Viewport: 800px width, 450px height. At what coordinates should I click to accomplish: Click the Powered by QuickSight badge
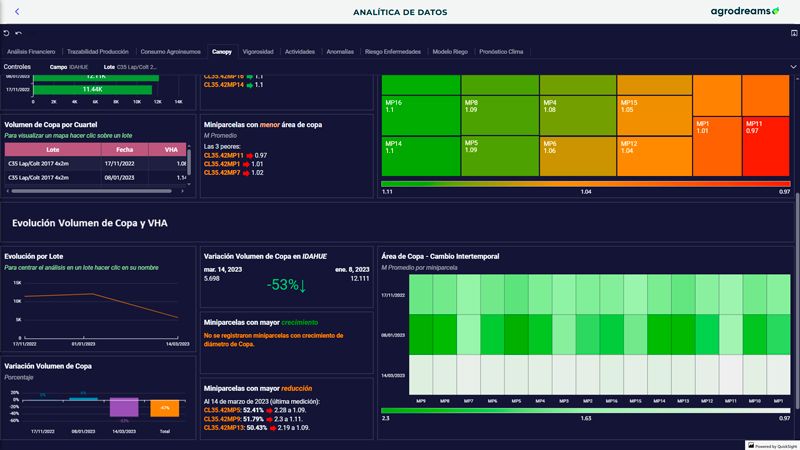770,445
